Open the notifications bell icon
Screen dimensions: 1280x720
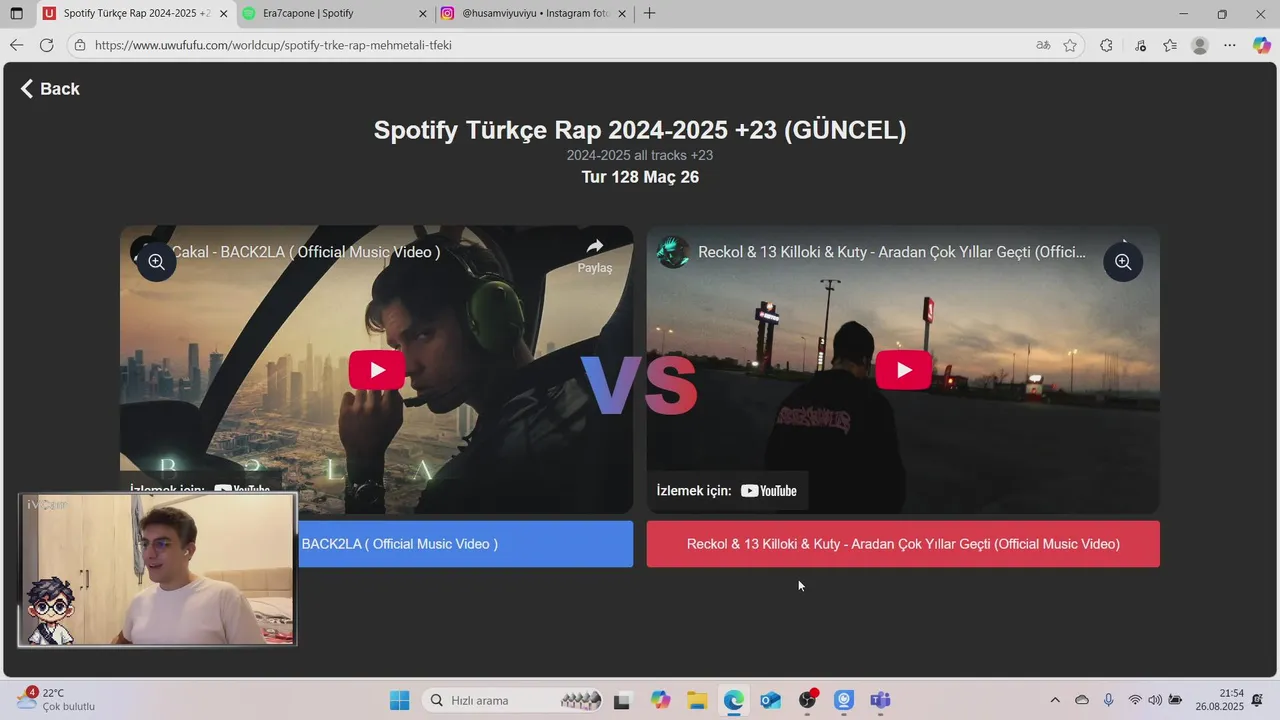pyautogui.click(x=1257, y=700)
